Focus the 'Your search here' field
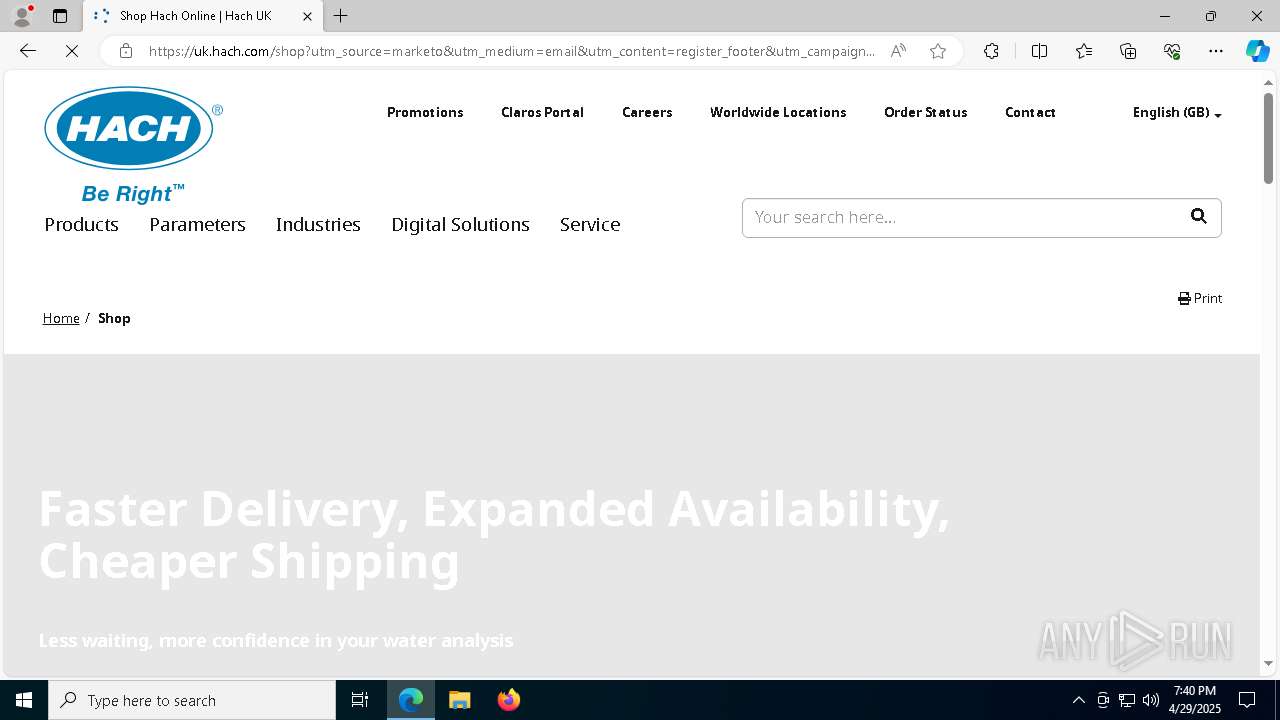Screen dimensions: 1280x720 [x=960, y=217]
